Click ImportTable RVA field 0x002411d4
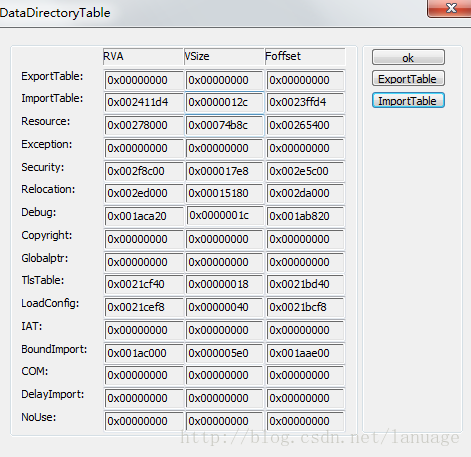 [x=144, y=102]
